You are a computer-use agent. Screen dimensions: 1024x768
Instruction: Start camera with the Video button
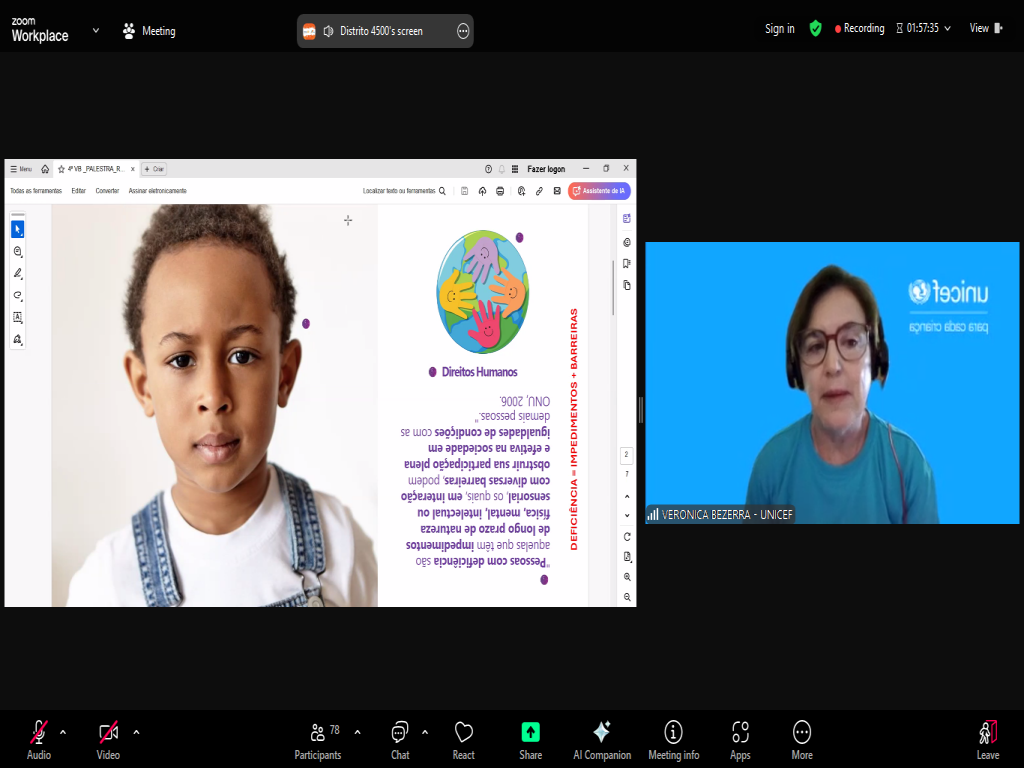pos(108,739)
